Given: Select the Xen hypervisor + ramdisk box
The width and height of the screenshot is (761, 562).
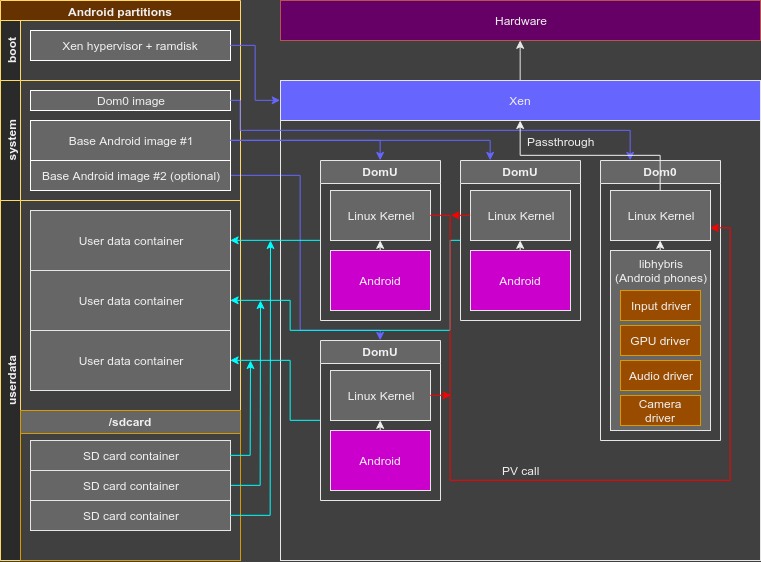Looking at the screenshot, I should [x=130, y=46].
